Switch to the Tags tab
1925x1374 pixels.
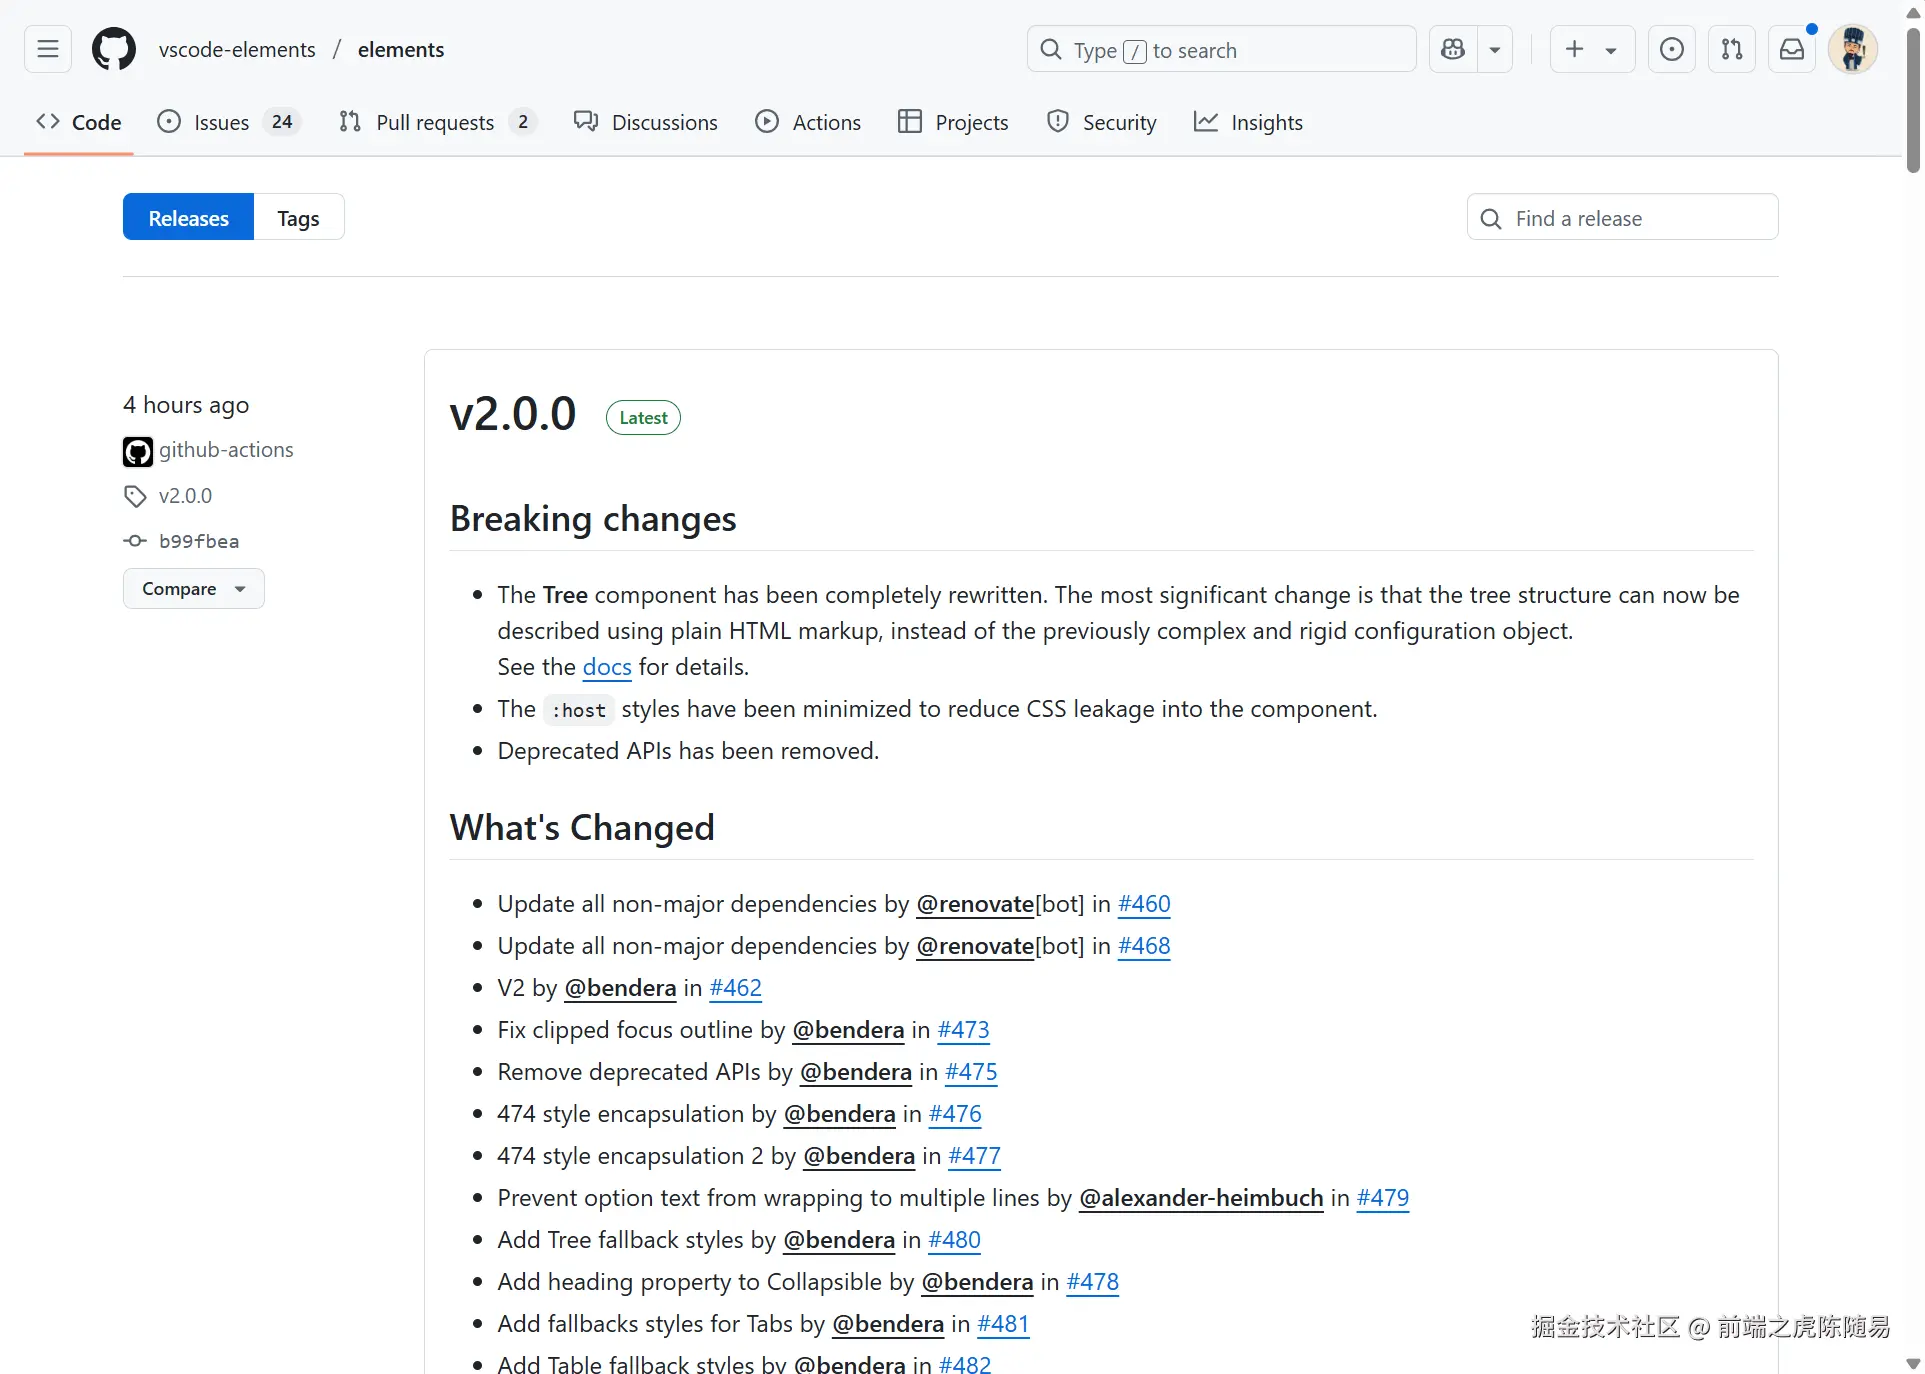click(x=298, y=218)
